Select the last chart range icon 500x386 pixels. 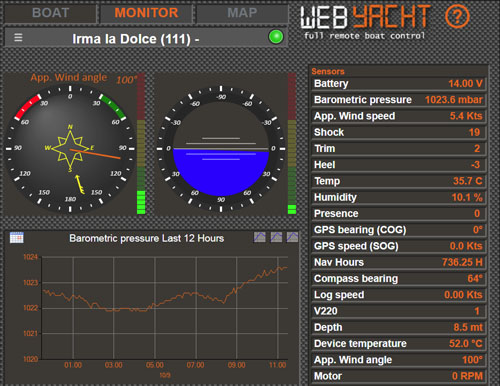click(x=292, y=237)
